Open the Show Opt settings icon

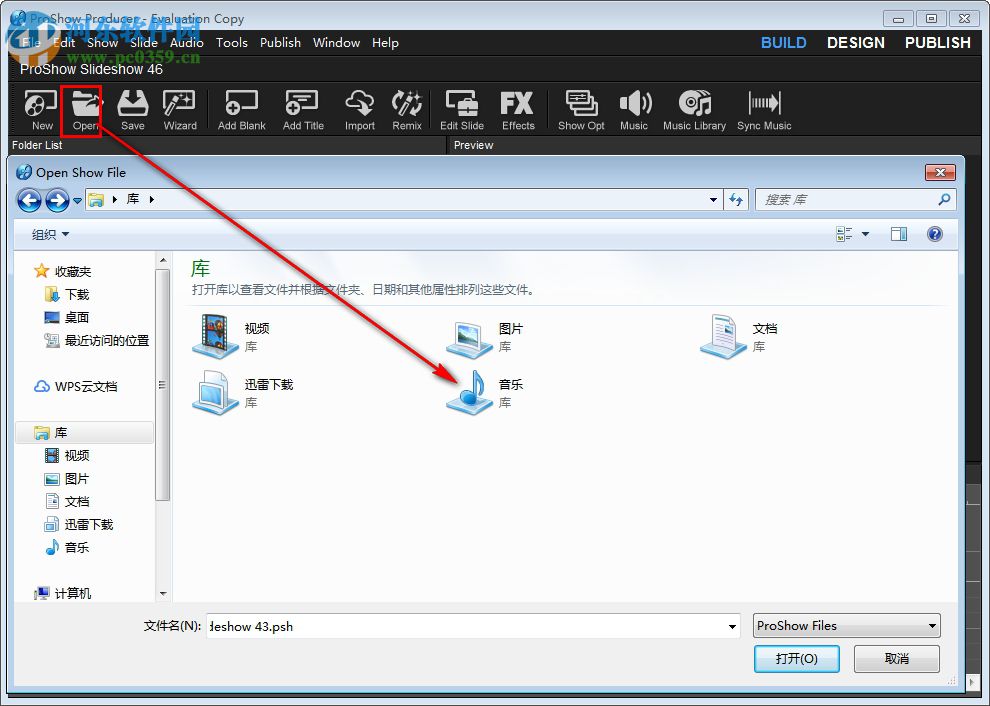click(x=581, y=108)
